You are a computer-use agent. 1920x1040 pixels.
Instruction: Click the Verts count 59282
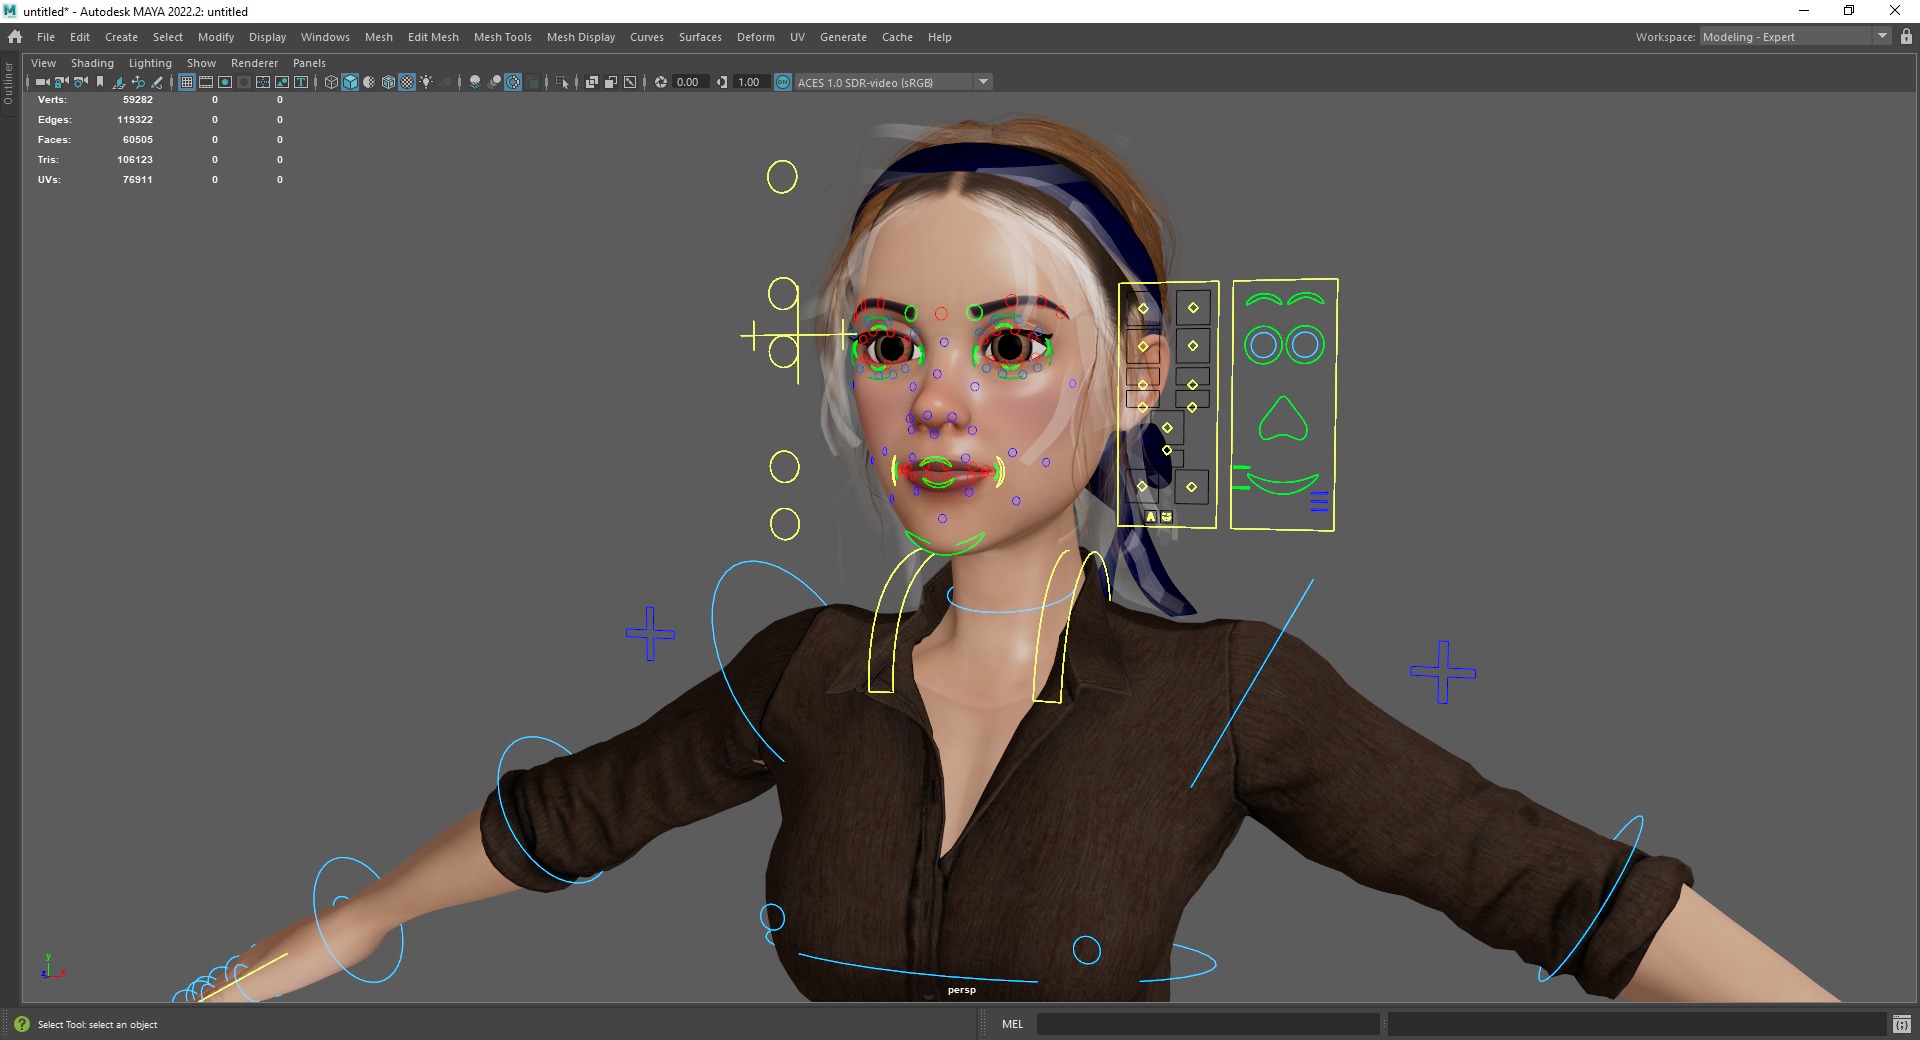(138, 100)
